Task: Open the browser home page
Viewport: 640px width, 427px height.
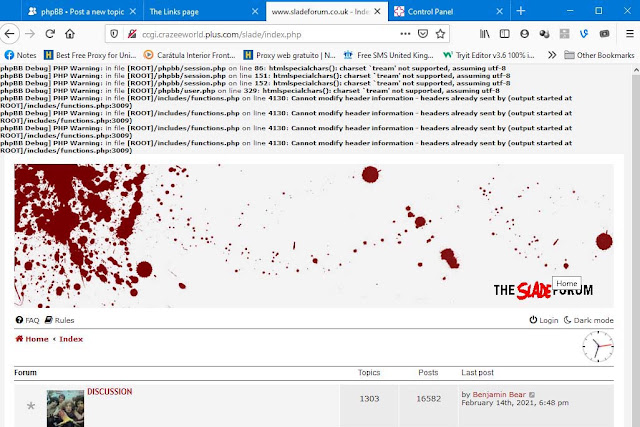Action: 70,34
